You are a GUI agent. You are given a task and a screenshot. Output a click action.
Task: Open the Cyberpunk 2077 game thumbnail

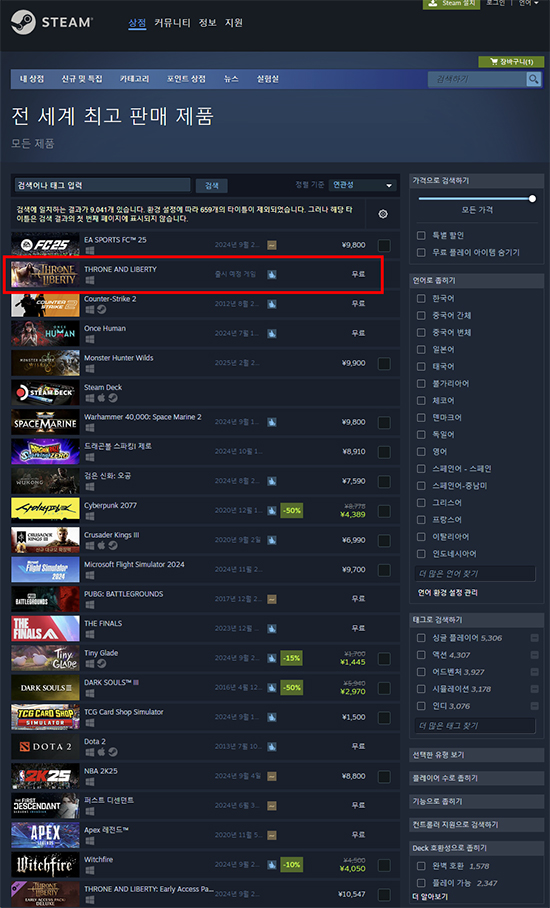click(x=45, y=510)
